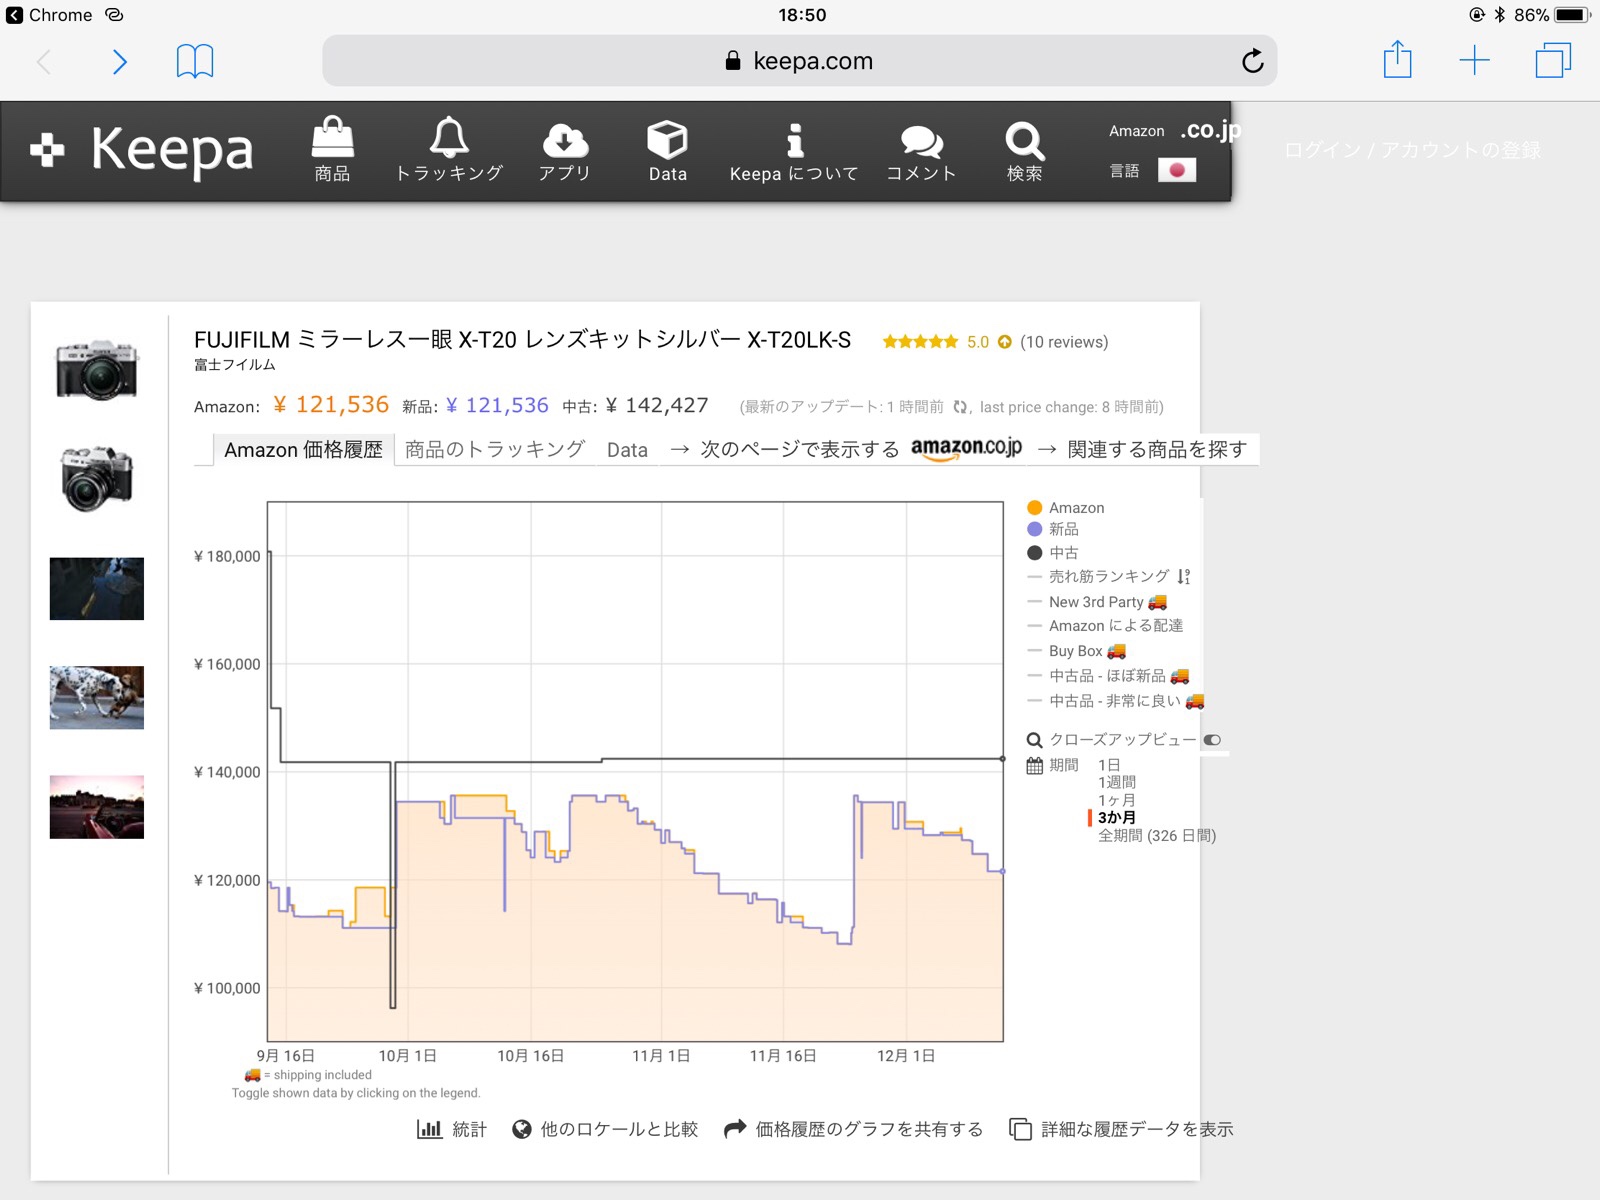Viewport: 1600px width, 1200px height.
Task: Tap the Safari back arrow
Action: [x=44, y=62]
